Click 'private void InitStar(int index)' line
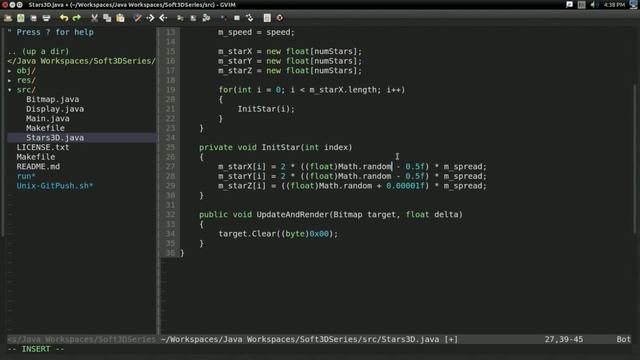Screen dimensions: 640x360 coord(276,147)
